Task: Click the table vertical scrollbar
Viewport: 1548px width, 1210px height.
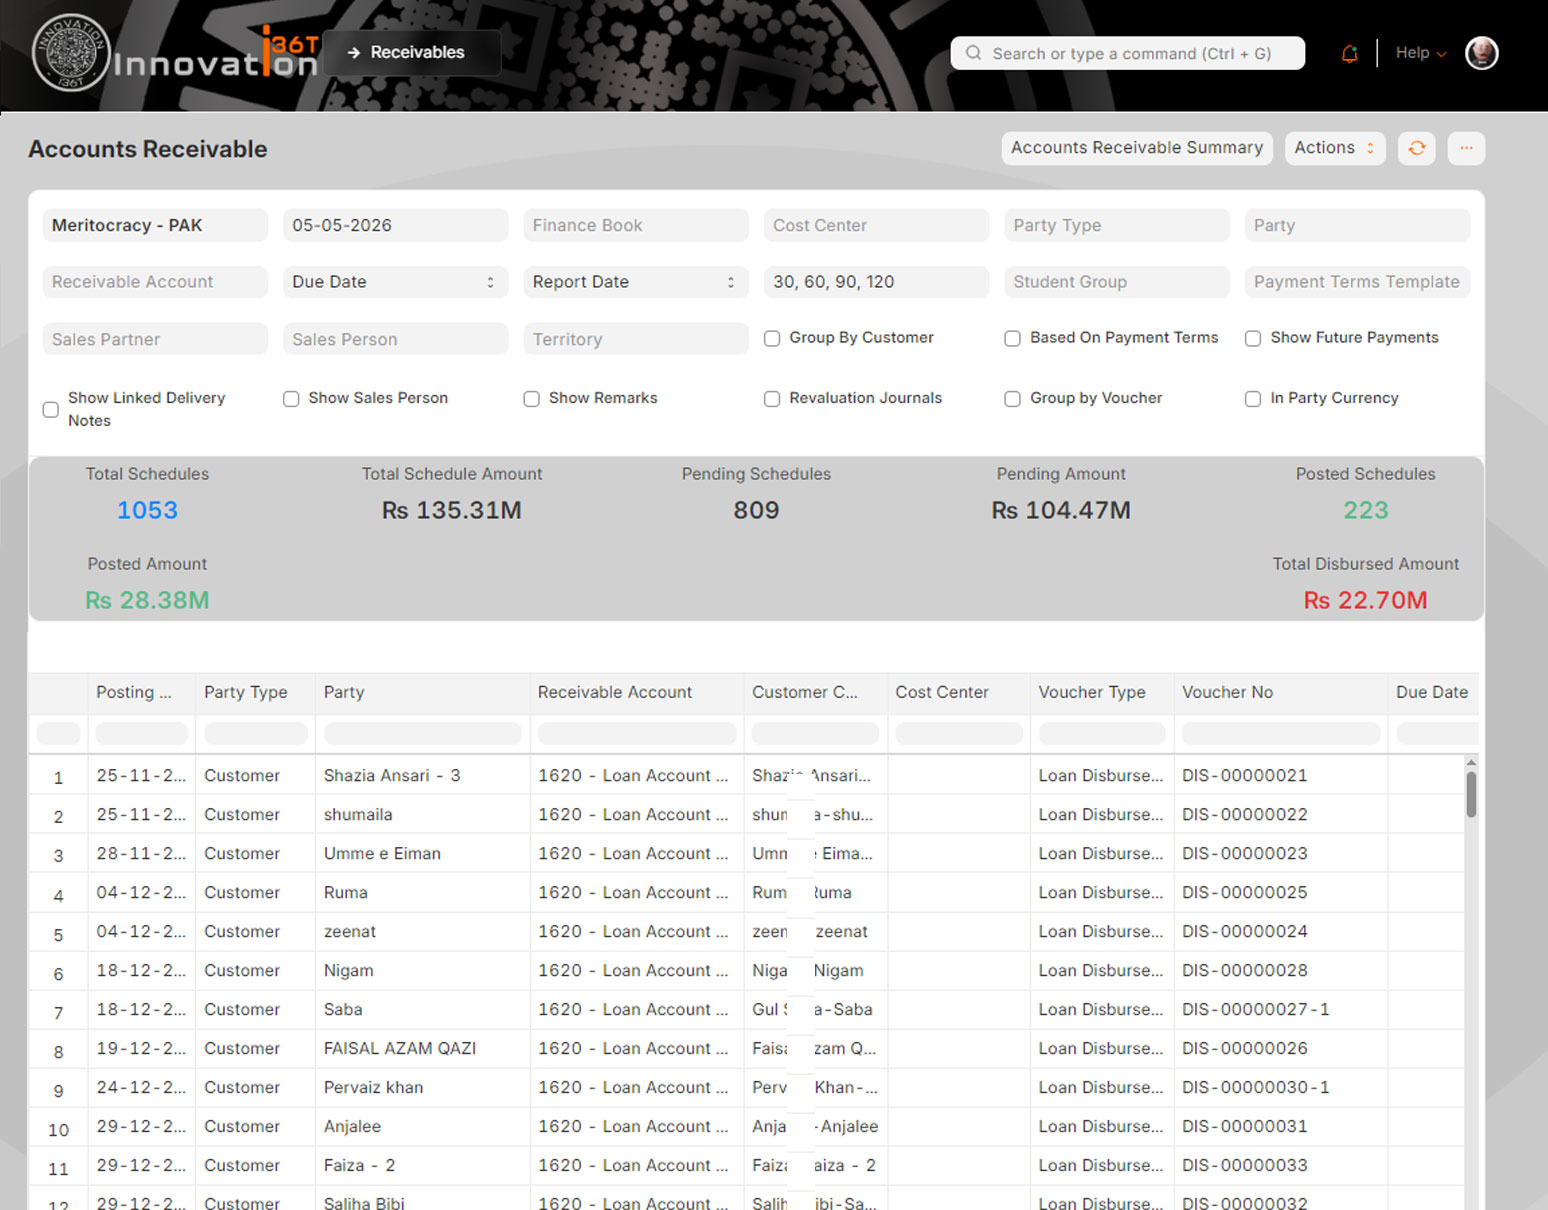Action: coord(1471,795)
